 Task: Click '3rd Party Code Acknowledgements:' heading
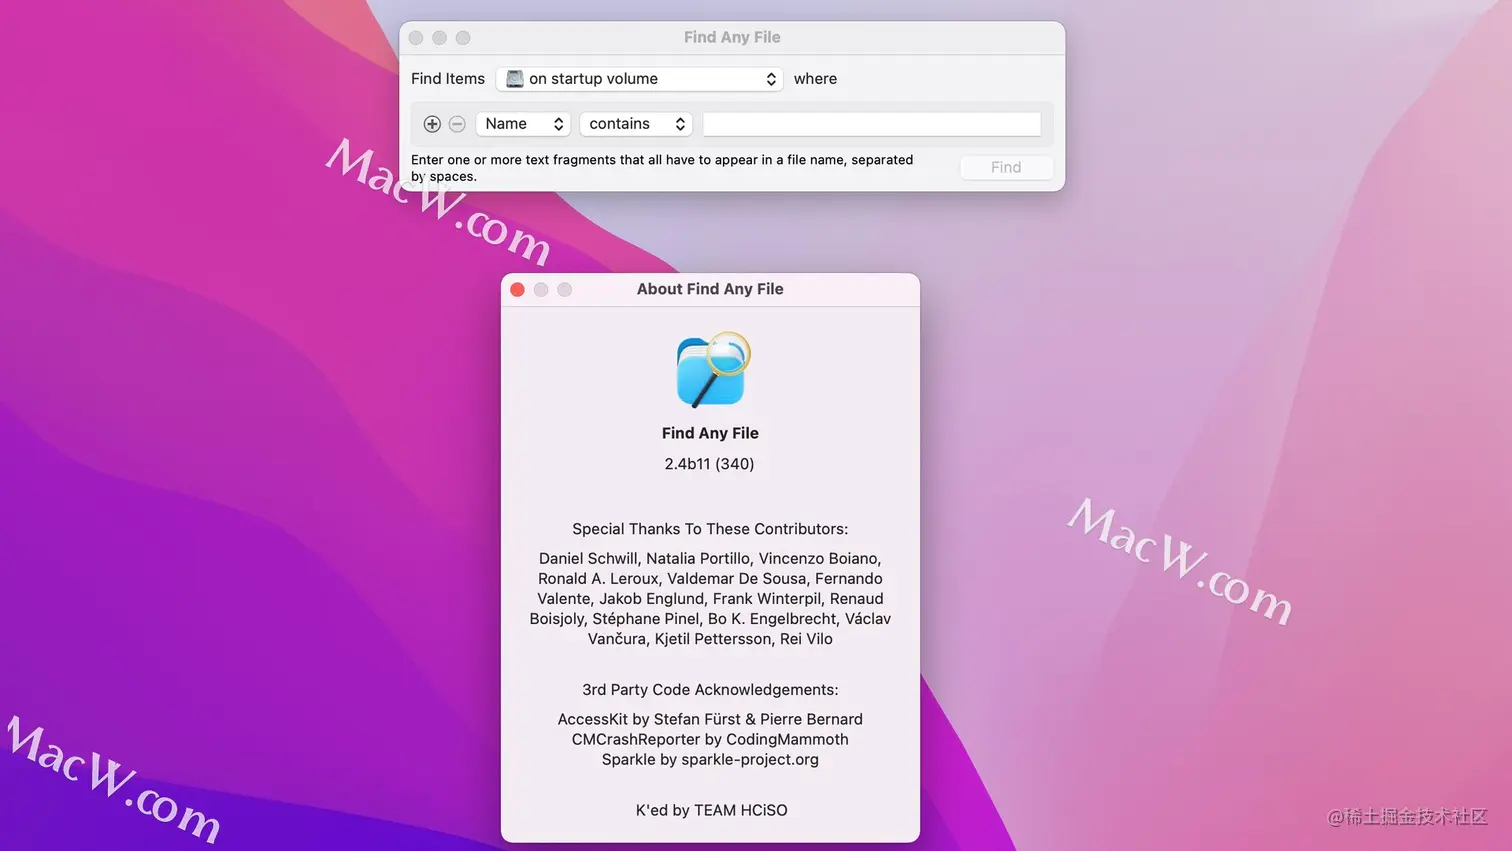tap(710, 690)
